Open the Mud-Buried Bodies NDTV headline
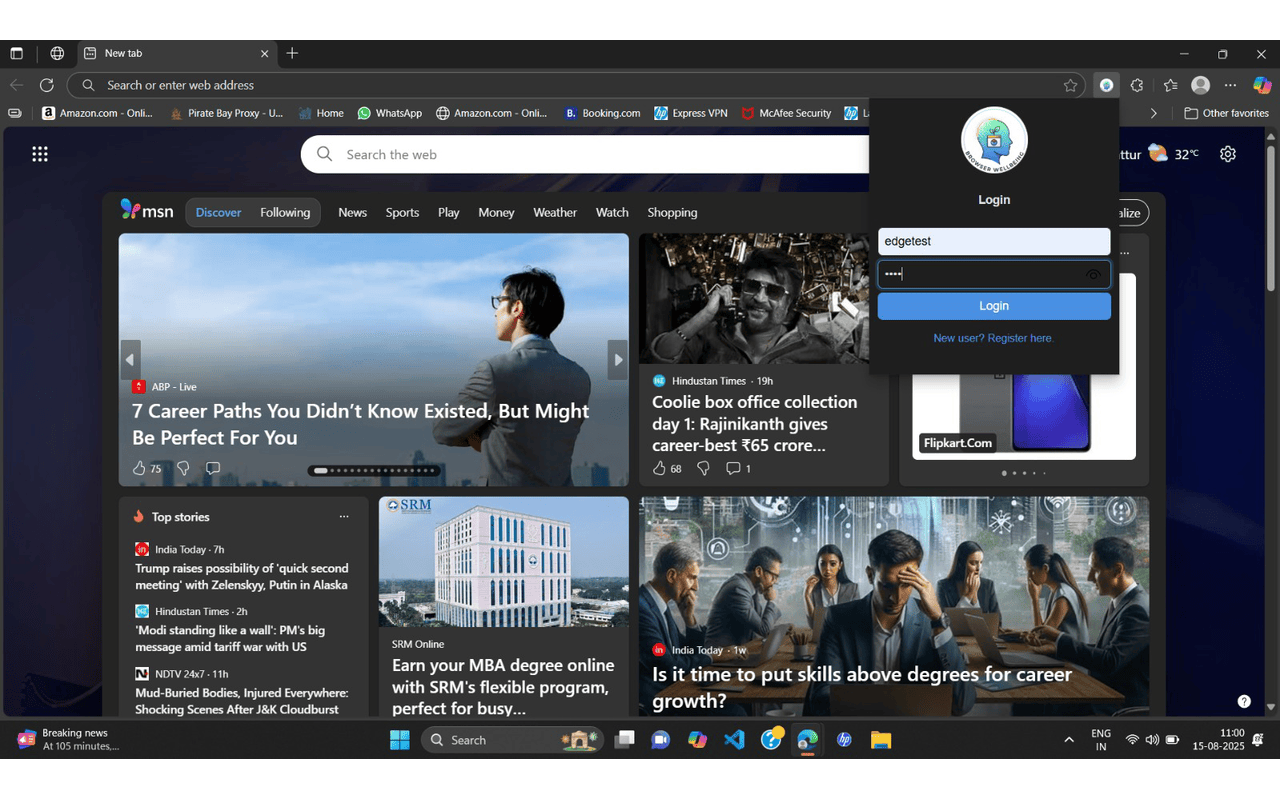The width and height of the screenshot is (1280, 800). 242,701
